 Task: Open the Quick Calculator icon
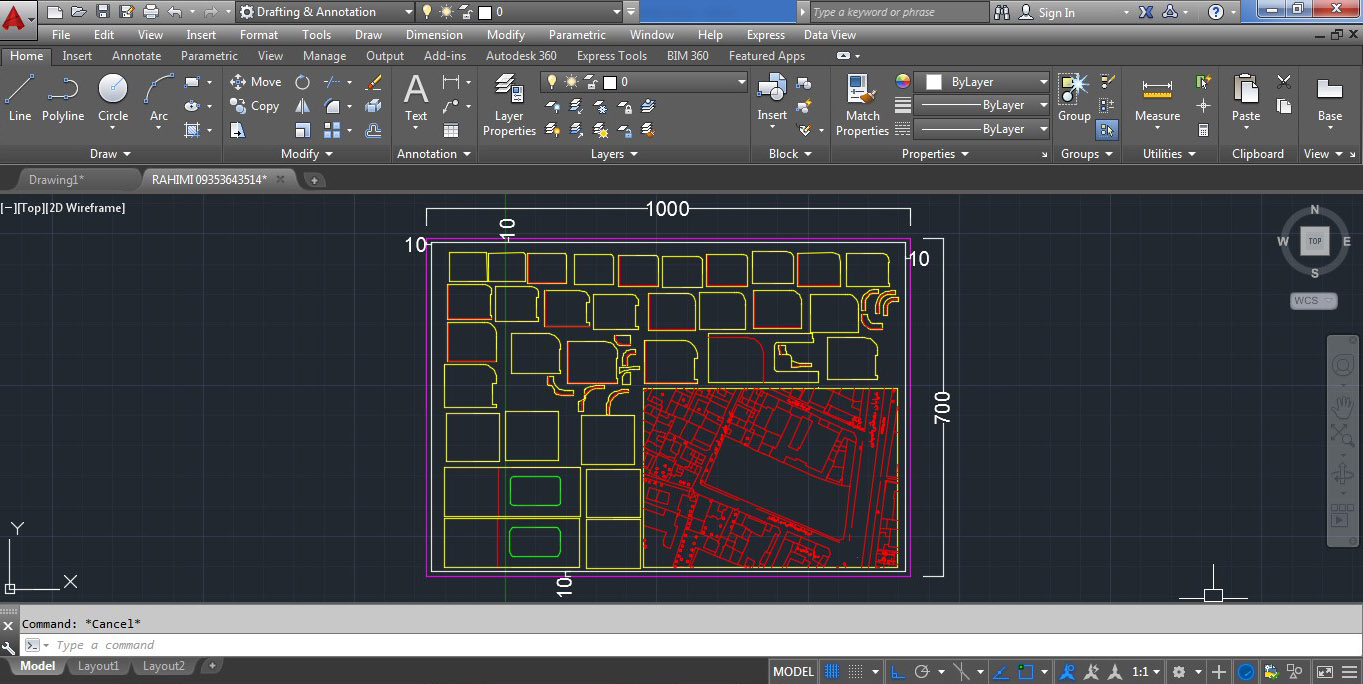(x=1203, y=130)
